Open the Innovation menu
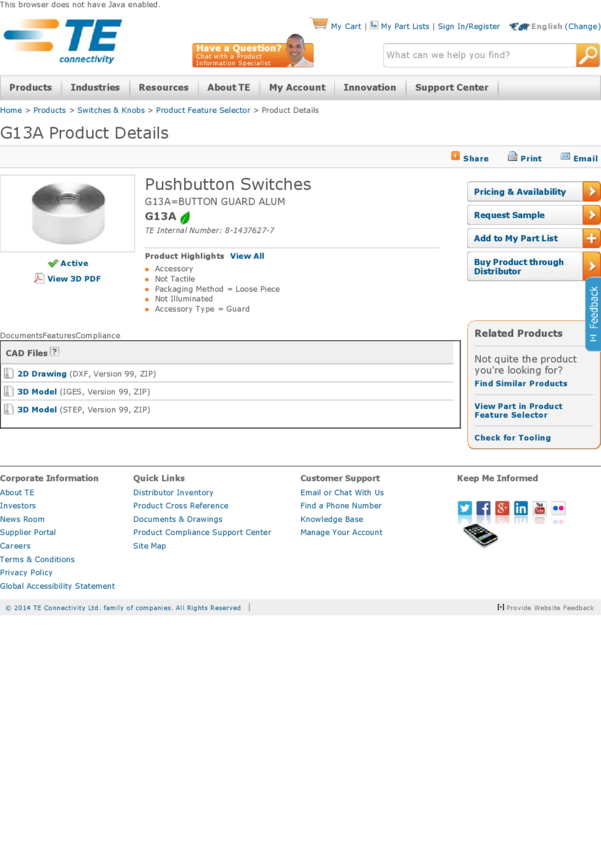This screenshot has height=850, width=601. click(370, 87)
